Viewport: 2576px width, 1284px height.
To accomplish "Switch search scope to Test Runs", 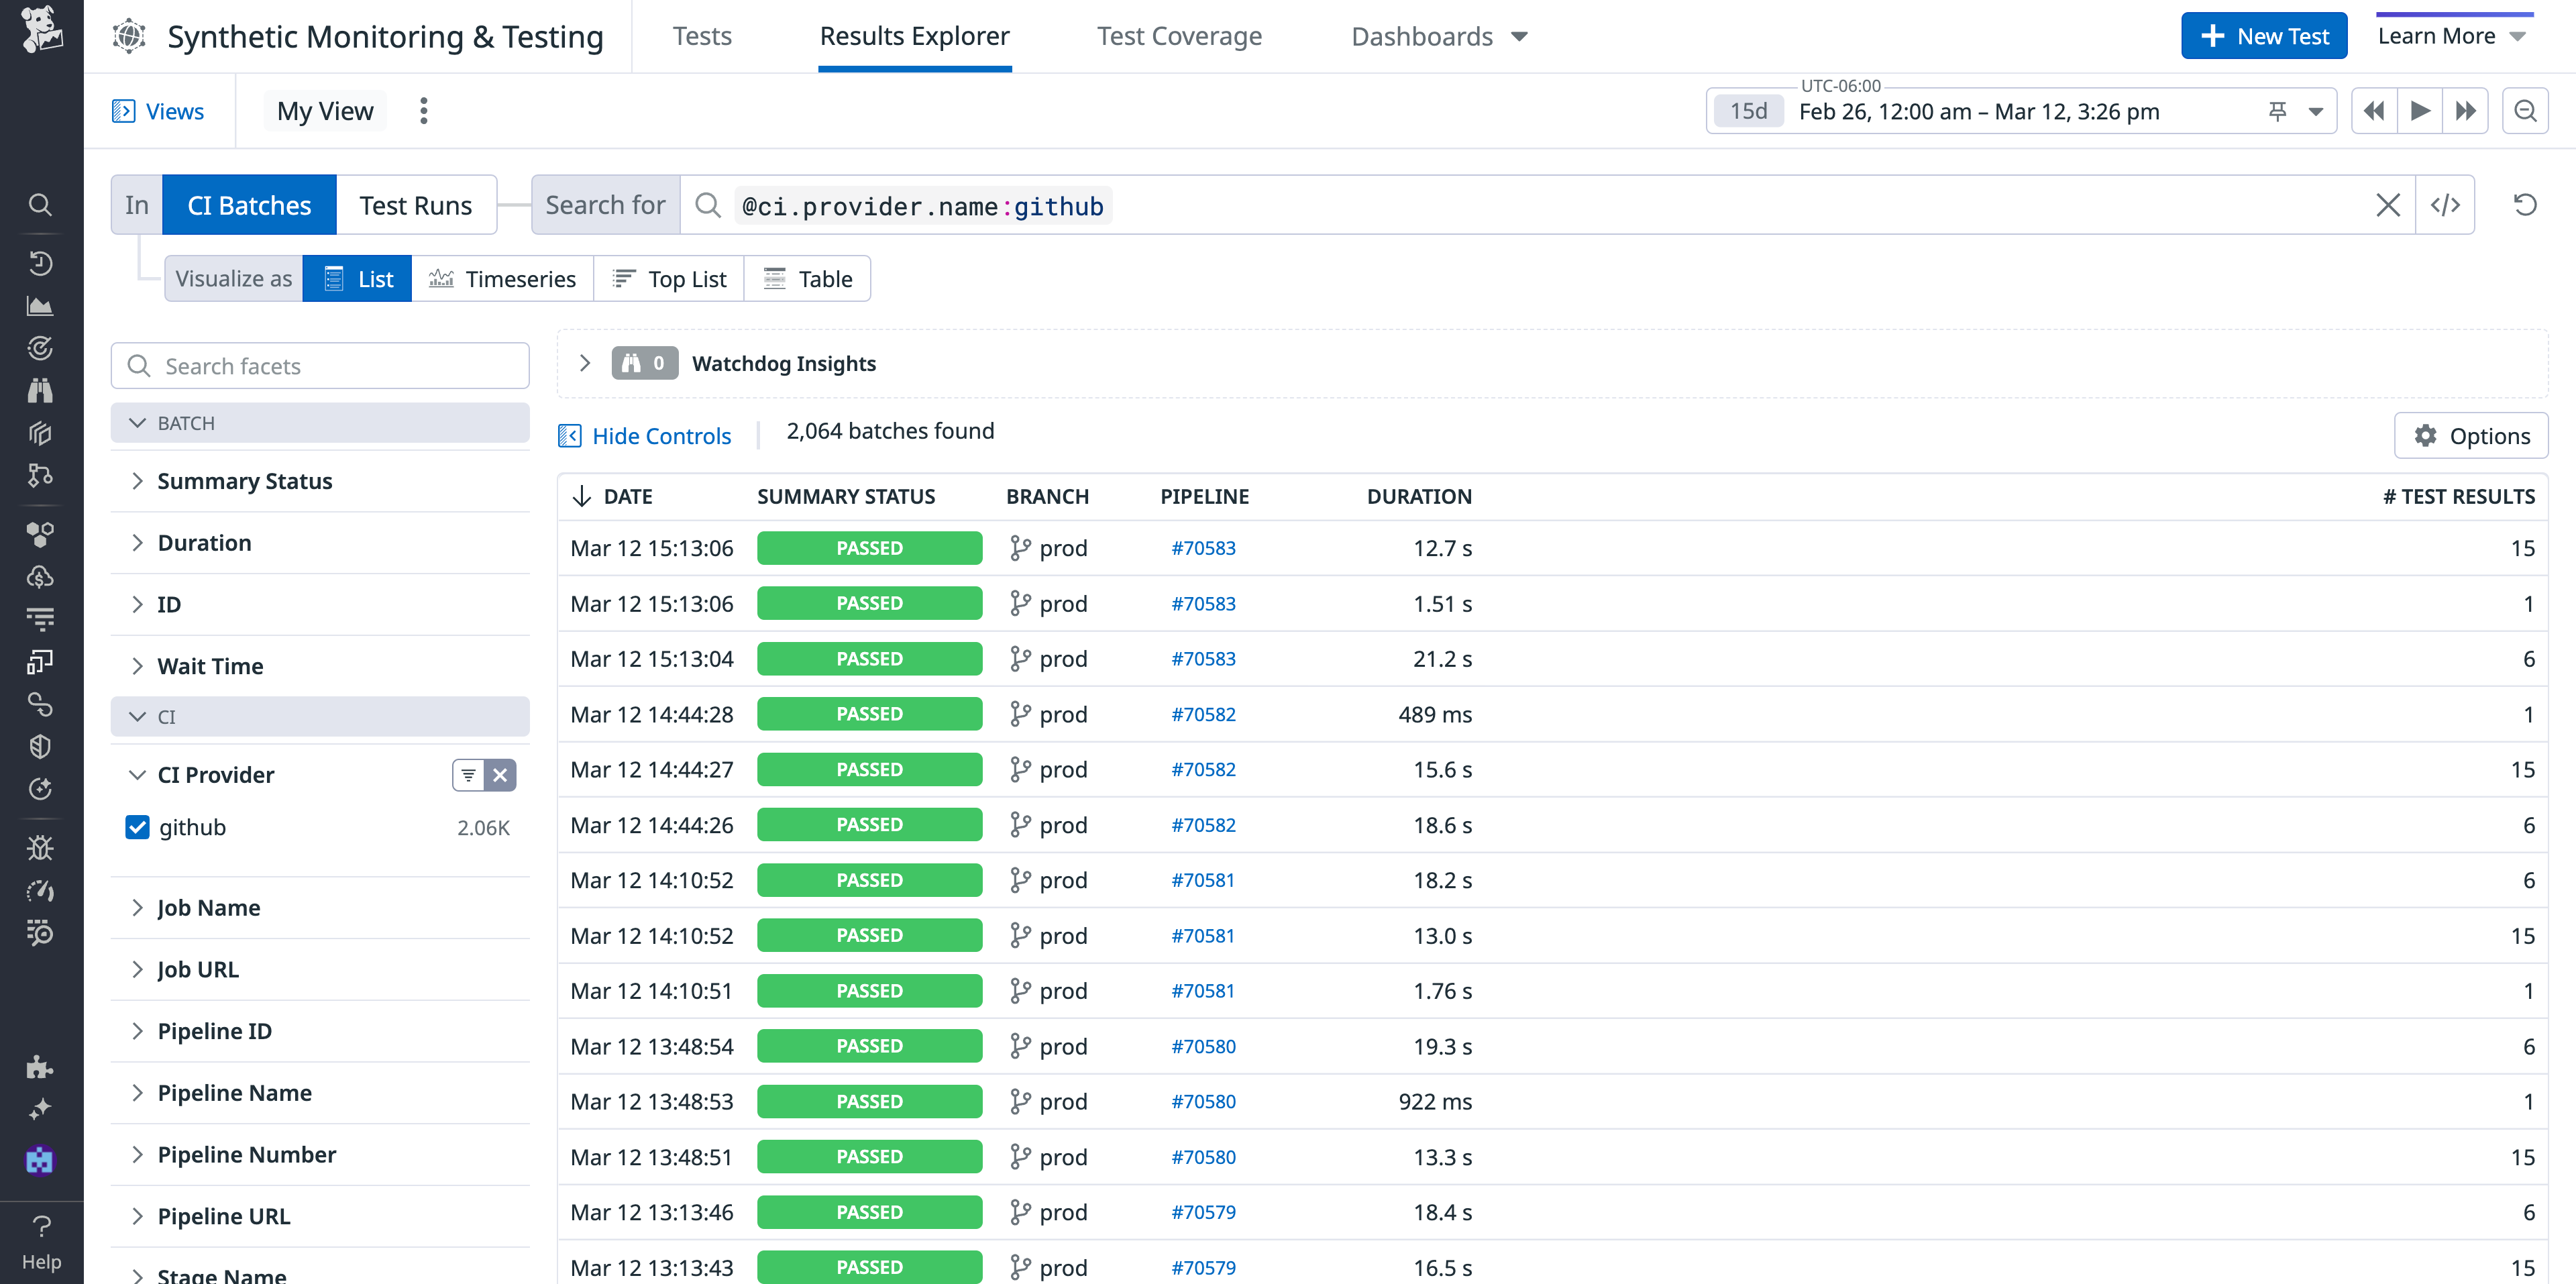I will pos(415,204).
